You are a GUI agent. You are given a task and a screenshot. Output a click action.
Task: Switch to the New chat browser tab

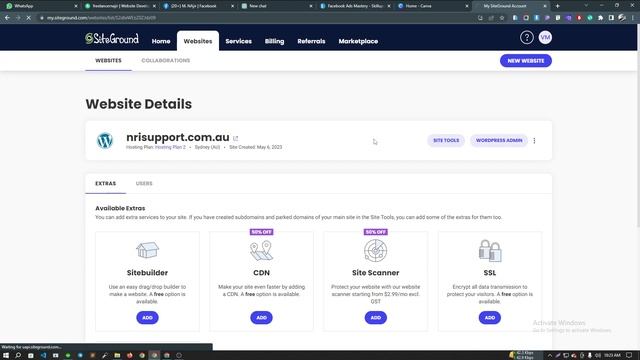[x=276, y=6]
